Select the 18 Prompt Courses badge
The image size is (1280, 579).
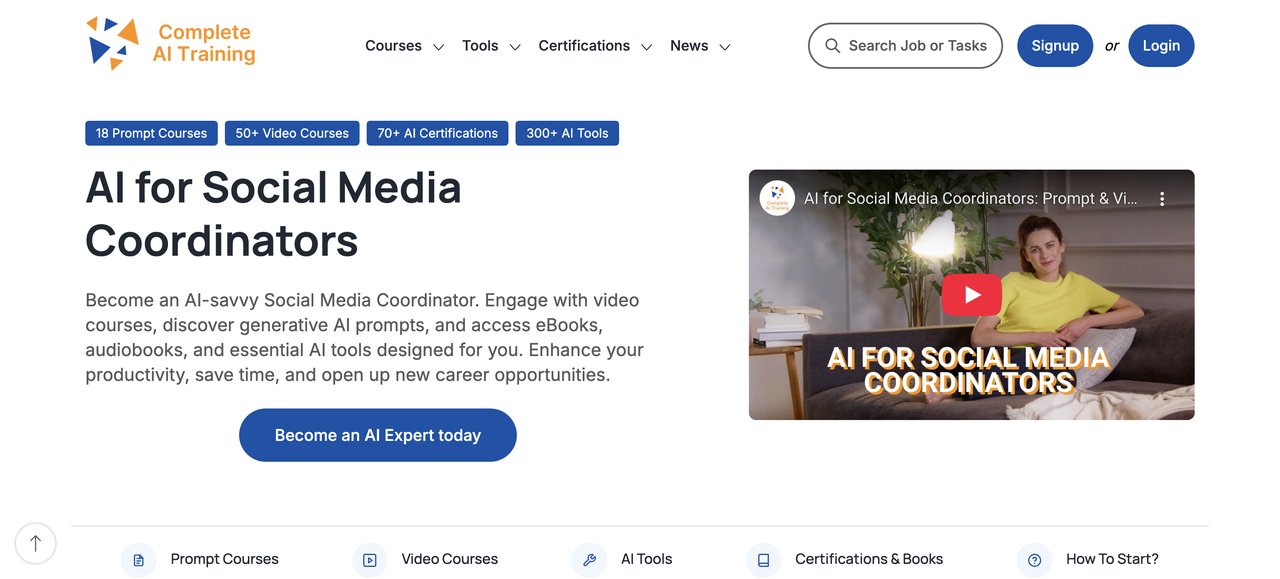coord(151,133)
